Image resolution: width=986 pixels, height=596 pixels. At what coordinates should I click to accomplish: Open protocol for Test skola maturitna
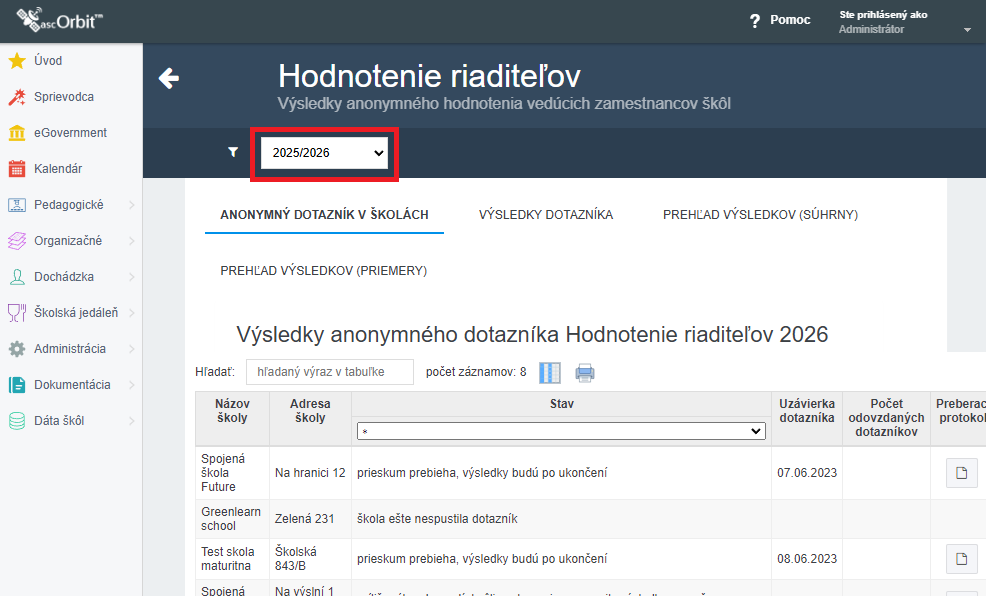pos(961,559)
